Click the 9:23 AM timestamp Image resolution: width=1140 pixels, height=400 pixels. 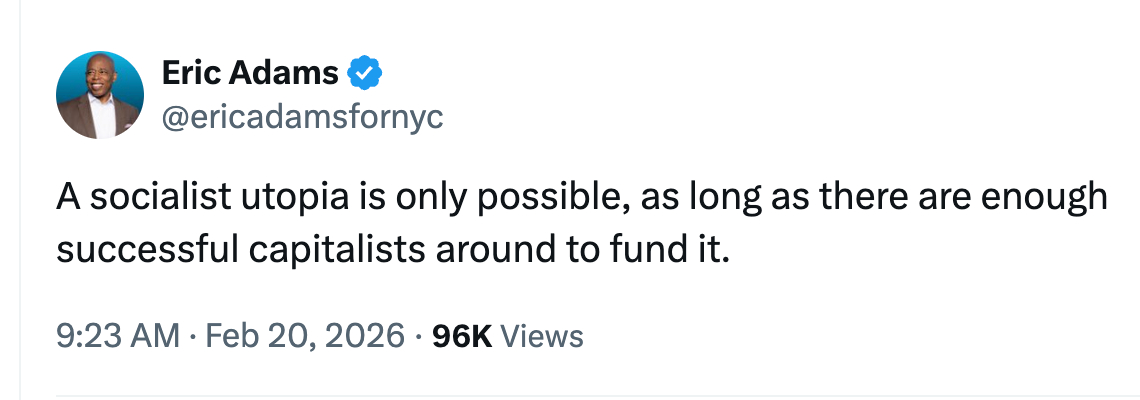pos(117,336)
